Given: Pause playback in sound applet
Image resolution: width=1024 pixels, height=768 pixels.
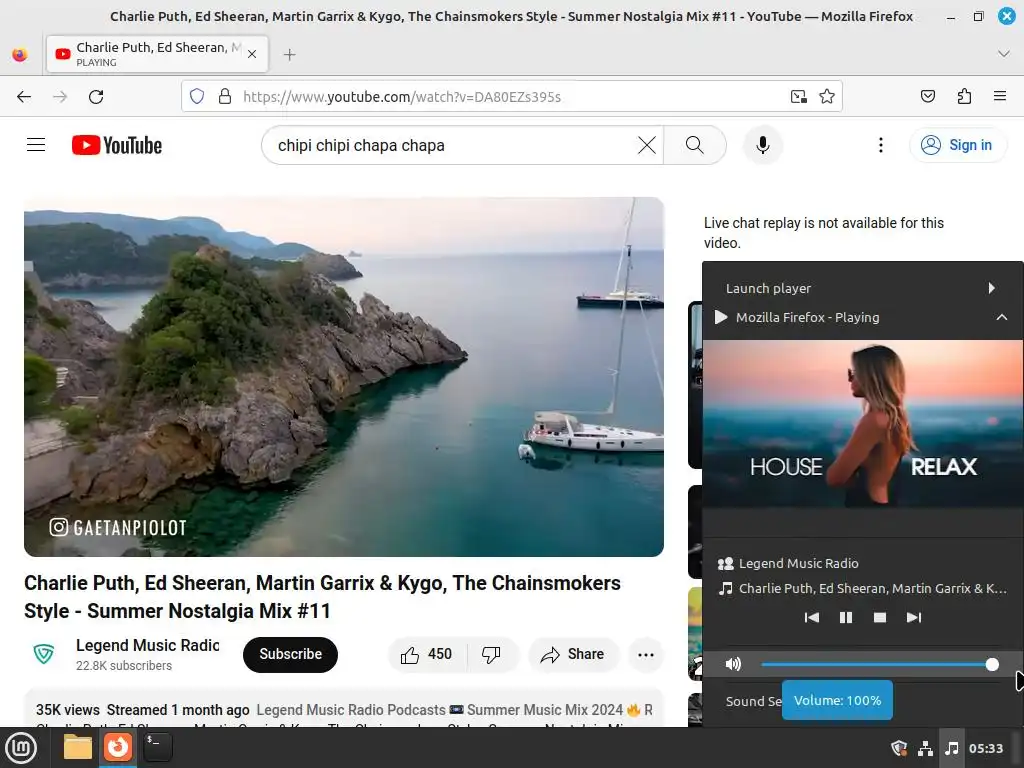Looking at the screenshot, I should (846, 617).
